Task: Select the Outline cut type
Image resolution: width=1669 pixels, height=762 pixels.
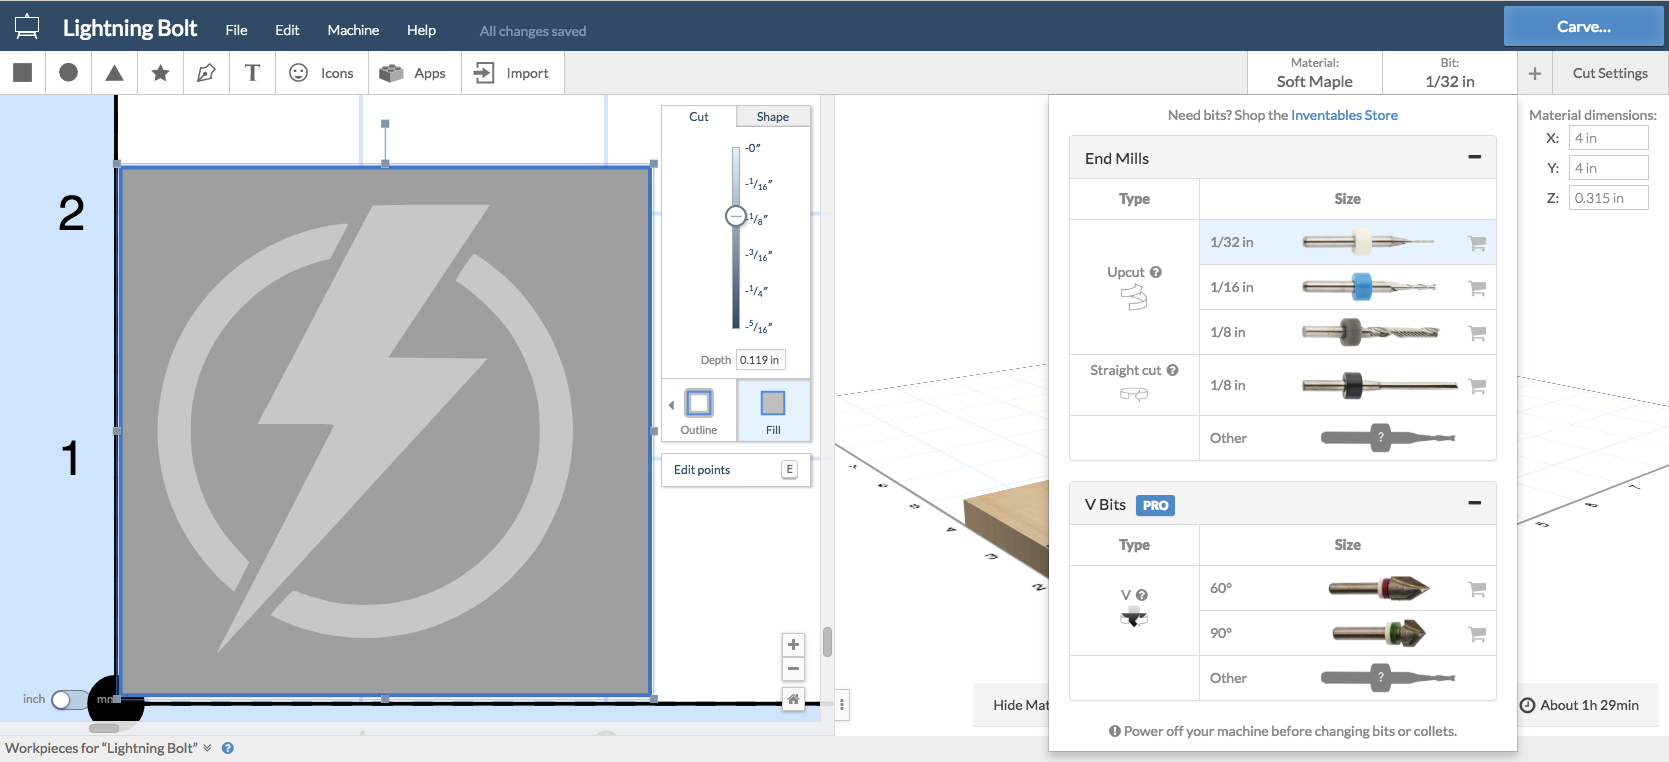Action: click(x=699, y=411)
